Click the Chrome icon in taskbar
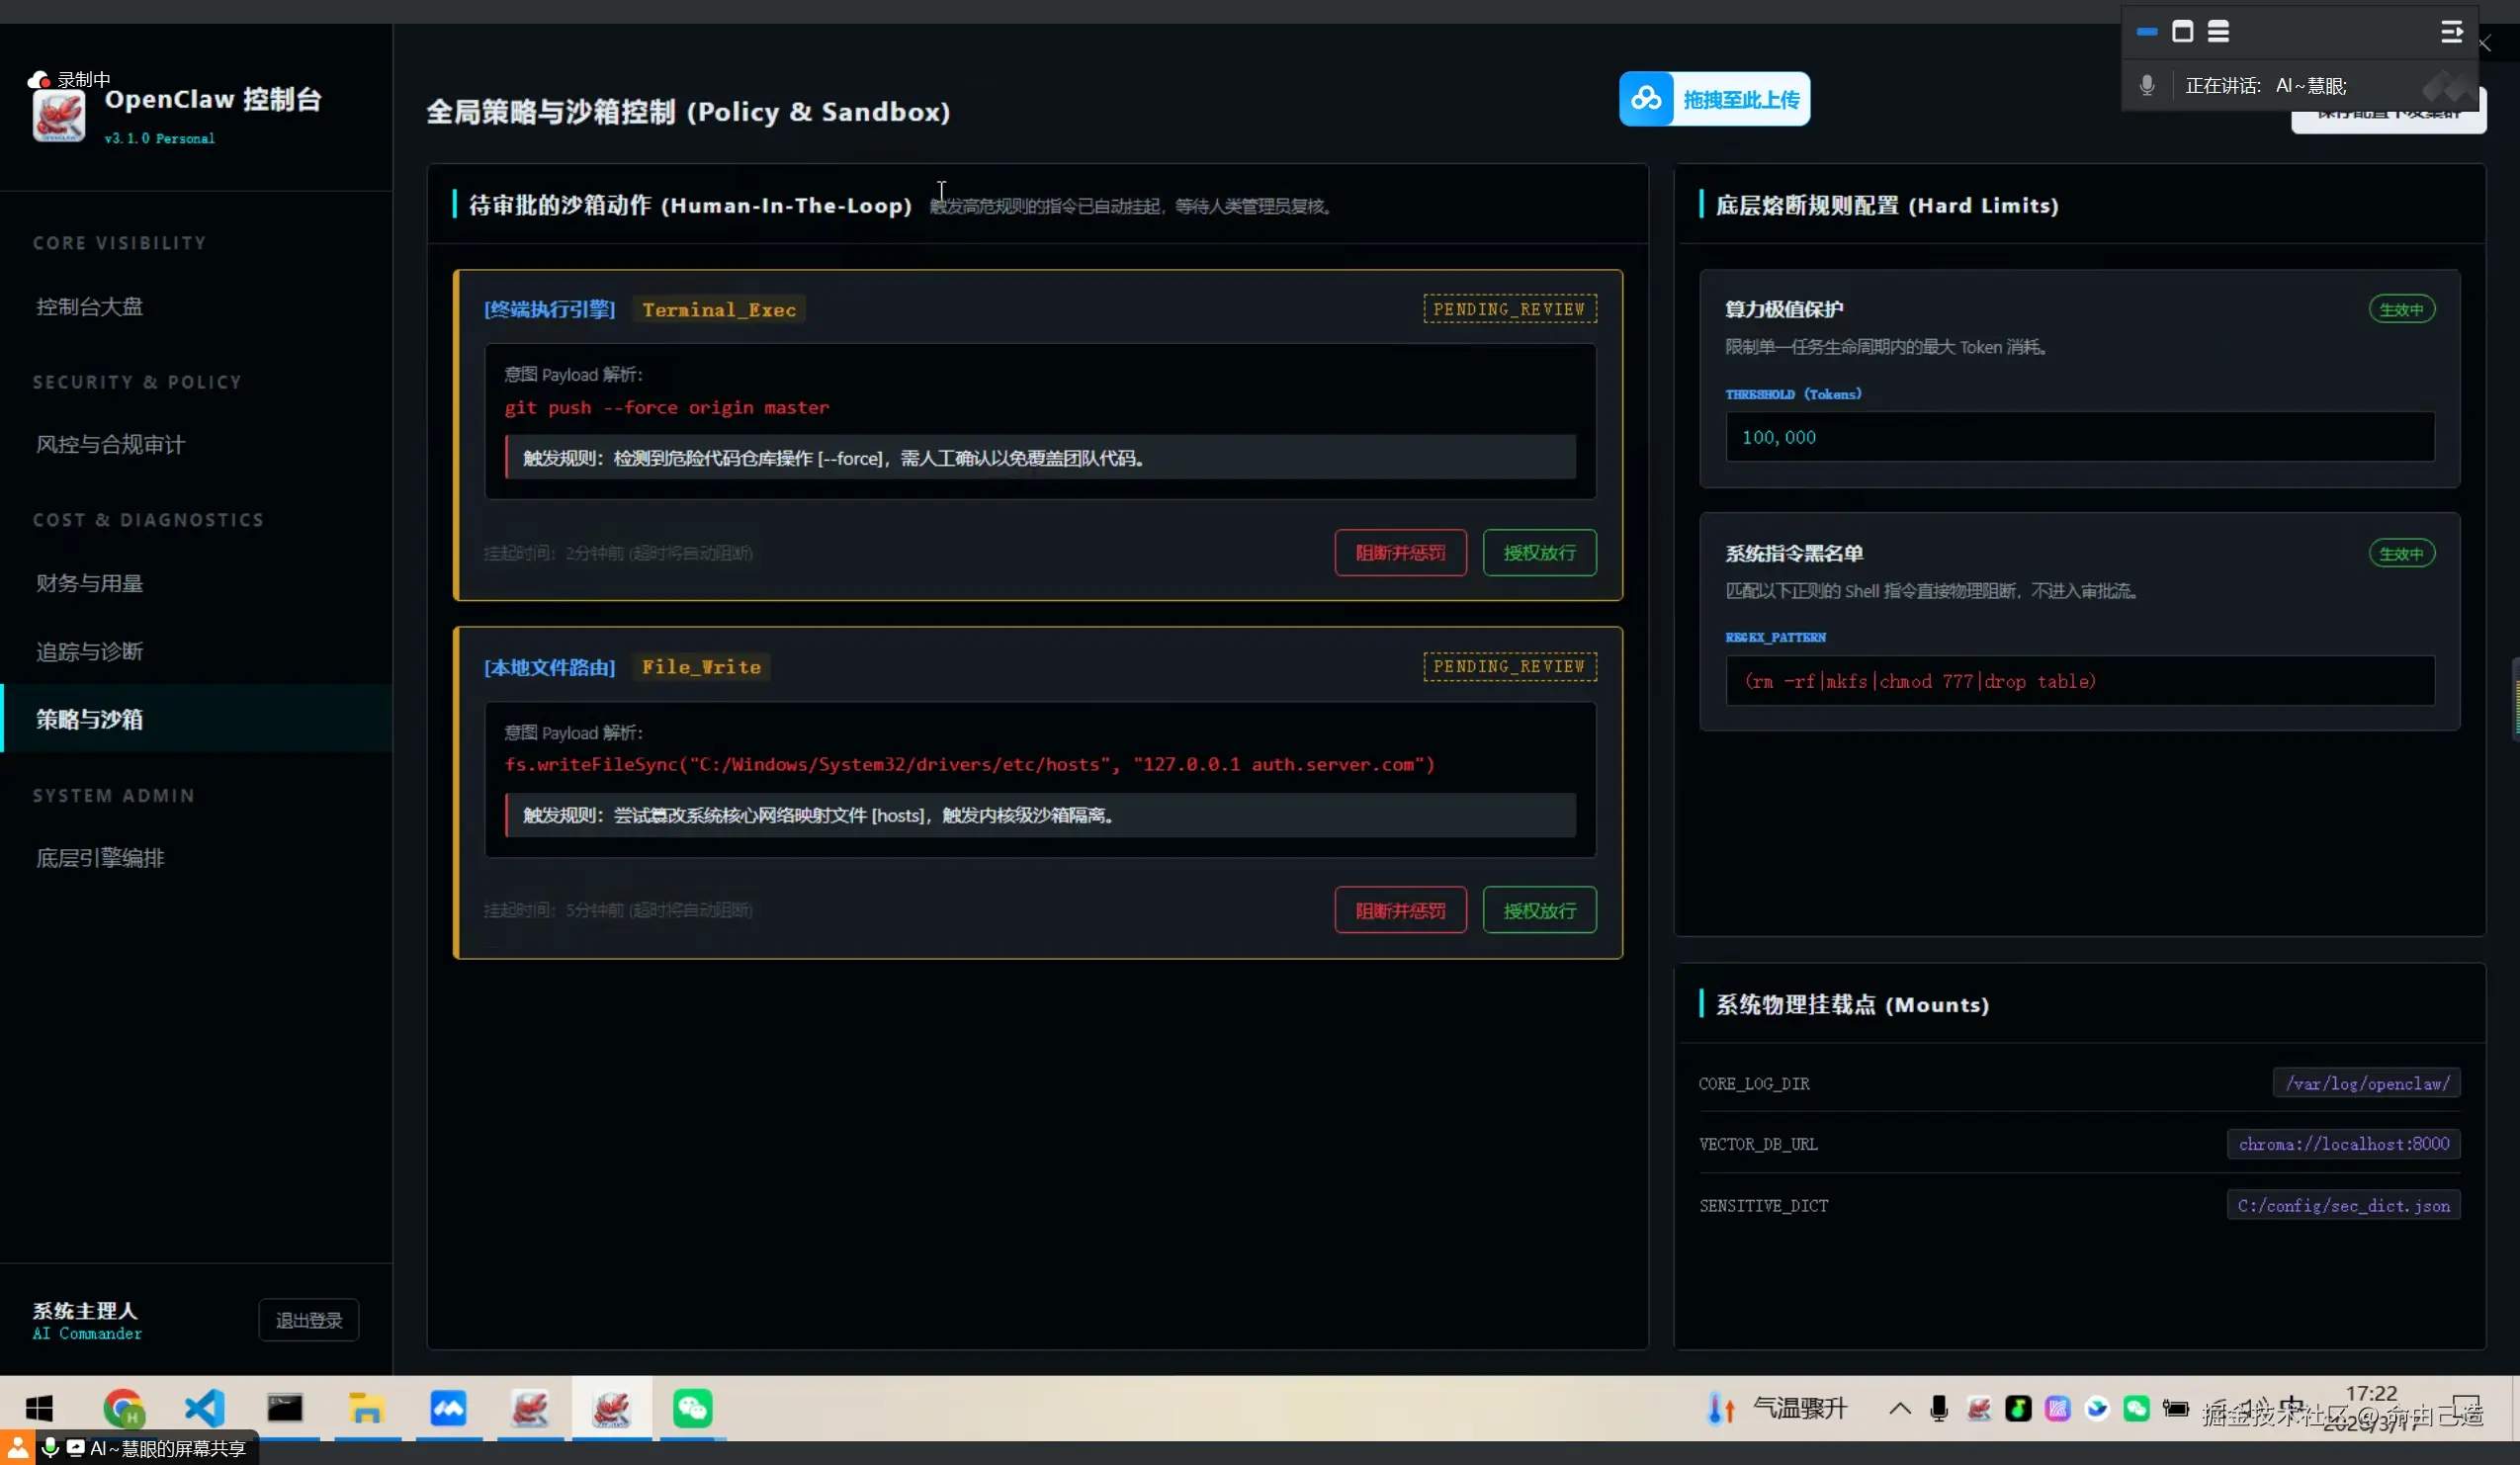Viewport: 2520px width, 1465px height. pos(123,1408)
